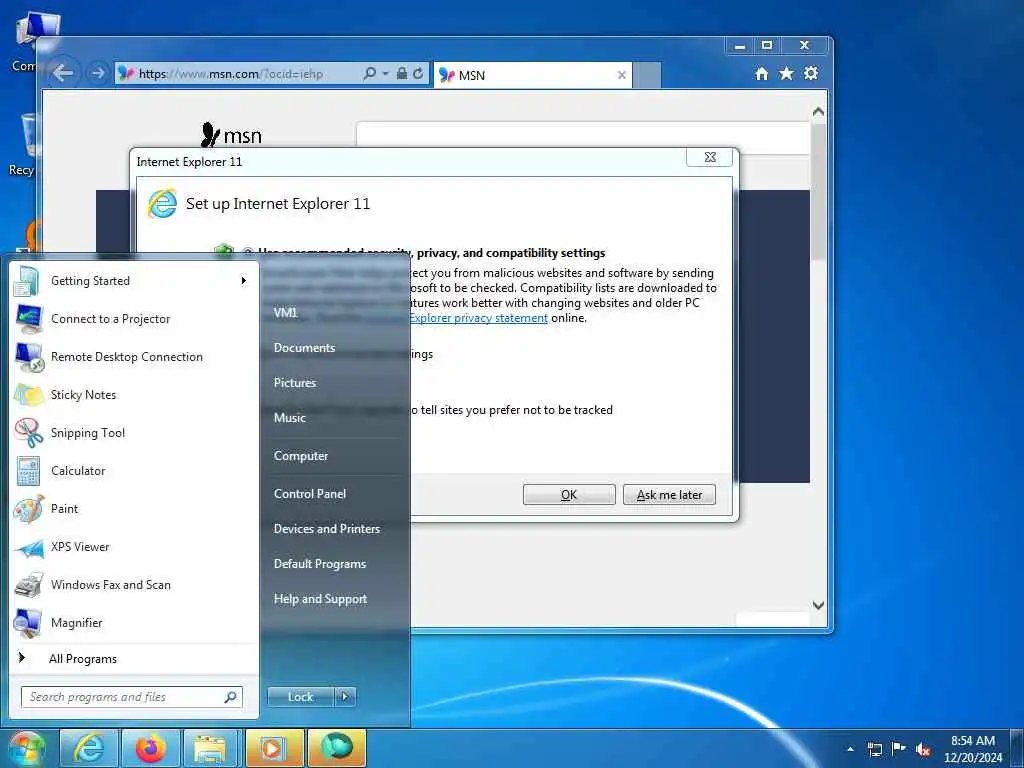This screenshot has height=768, width=1024.
Task: Open shutdown options arrow next to Lock
Action: point(345,697)
